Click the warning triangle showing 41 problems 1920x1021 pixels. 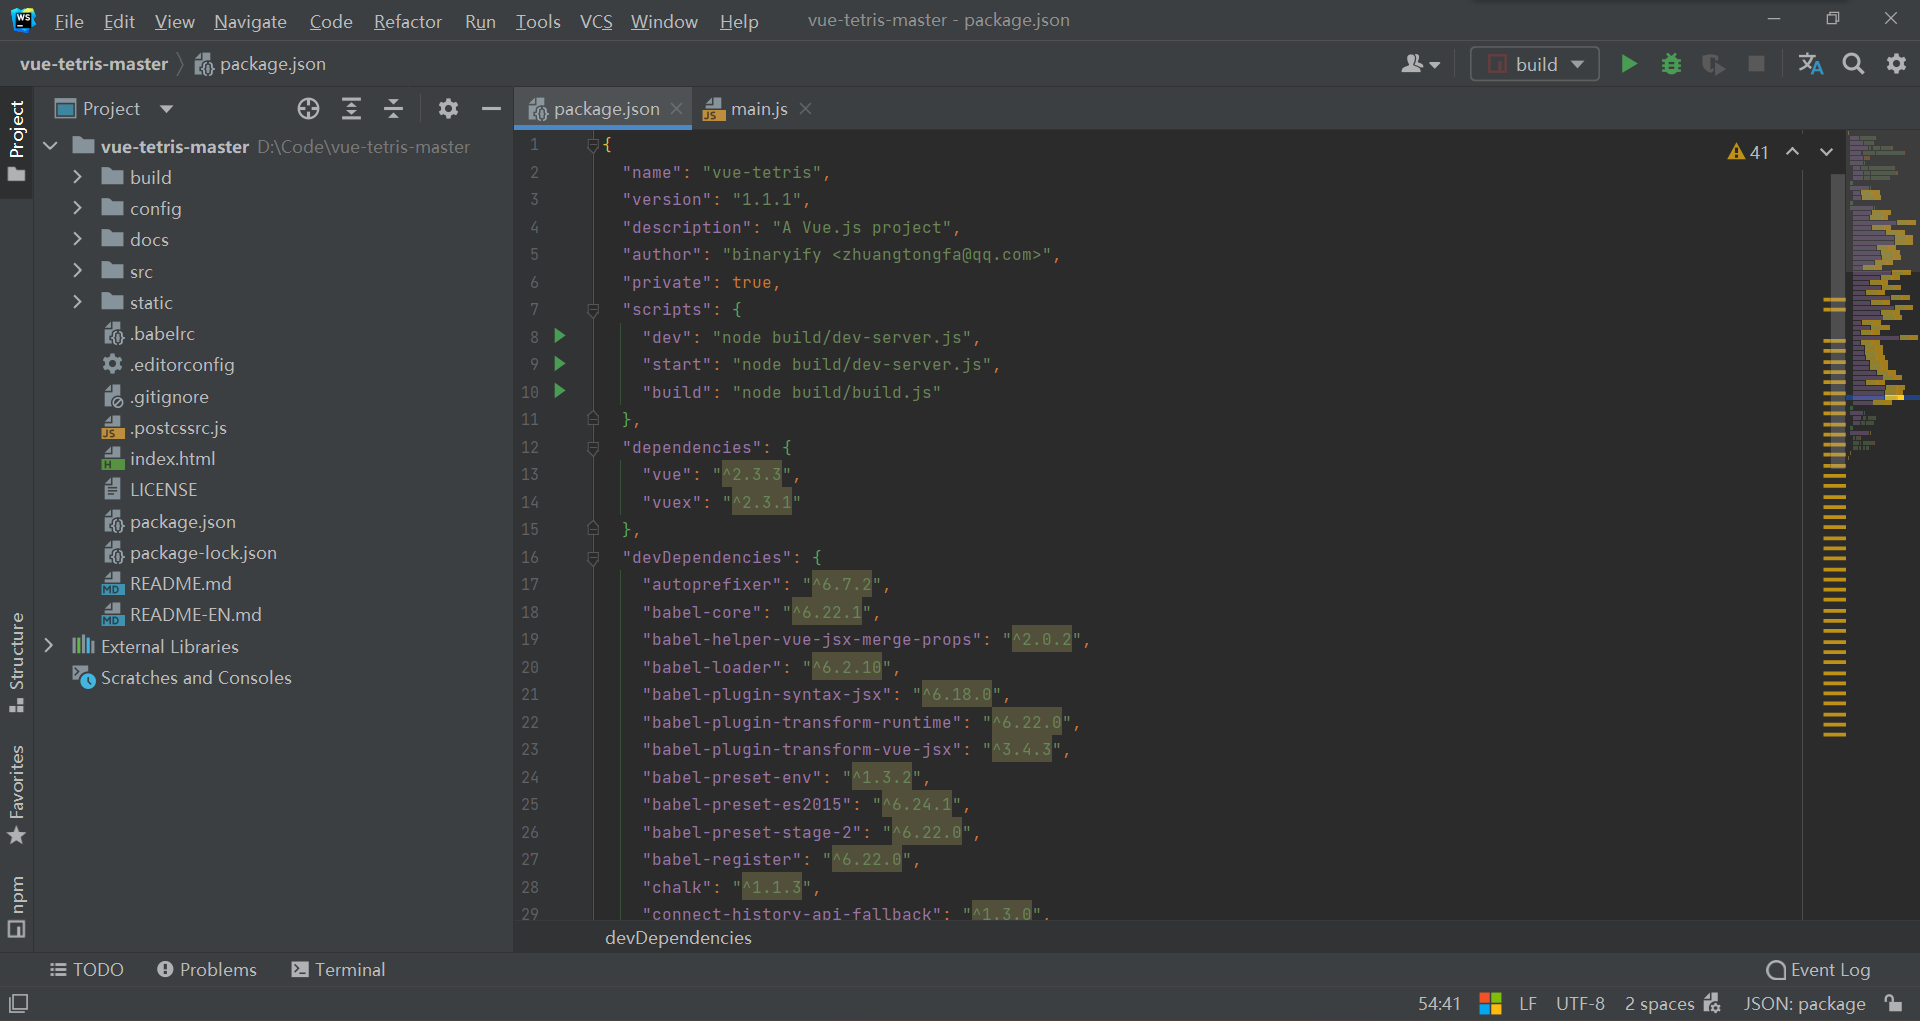[1748, 152]
